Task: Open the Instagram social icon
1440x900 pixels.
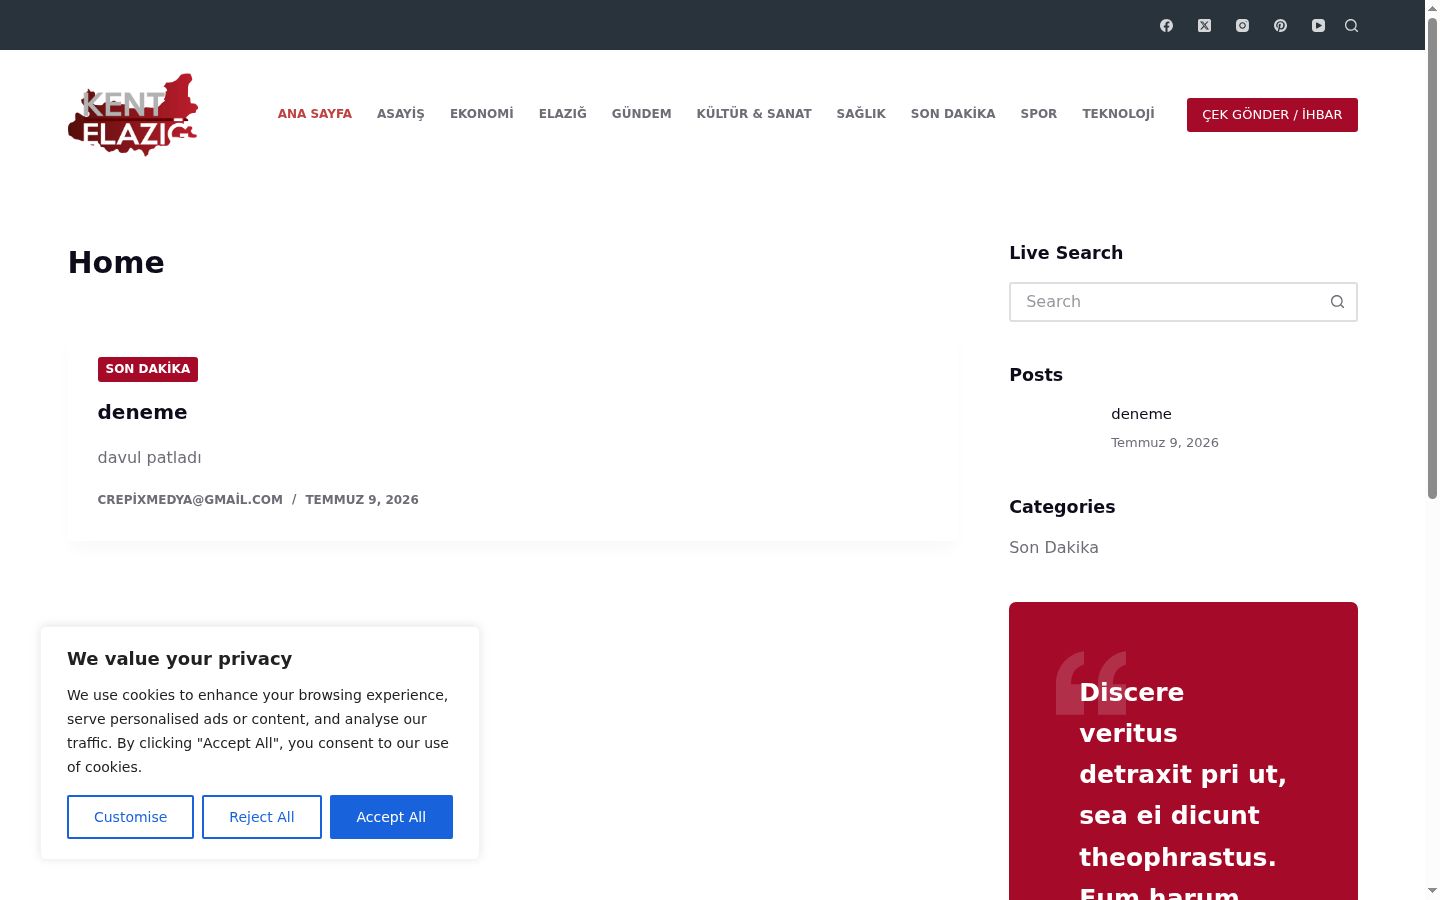Action: point(1242,26)
